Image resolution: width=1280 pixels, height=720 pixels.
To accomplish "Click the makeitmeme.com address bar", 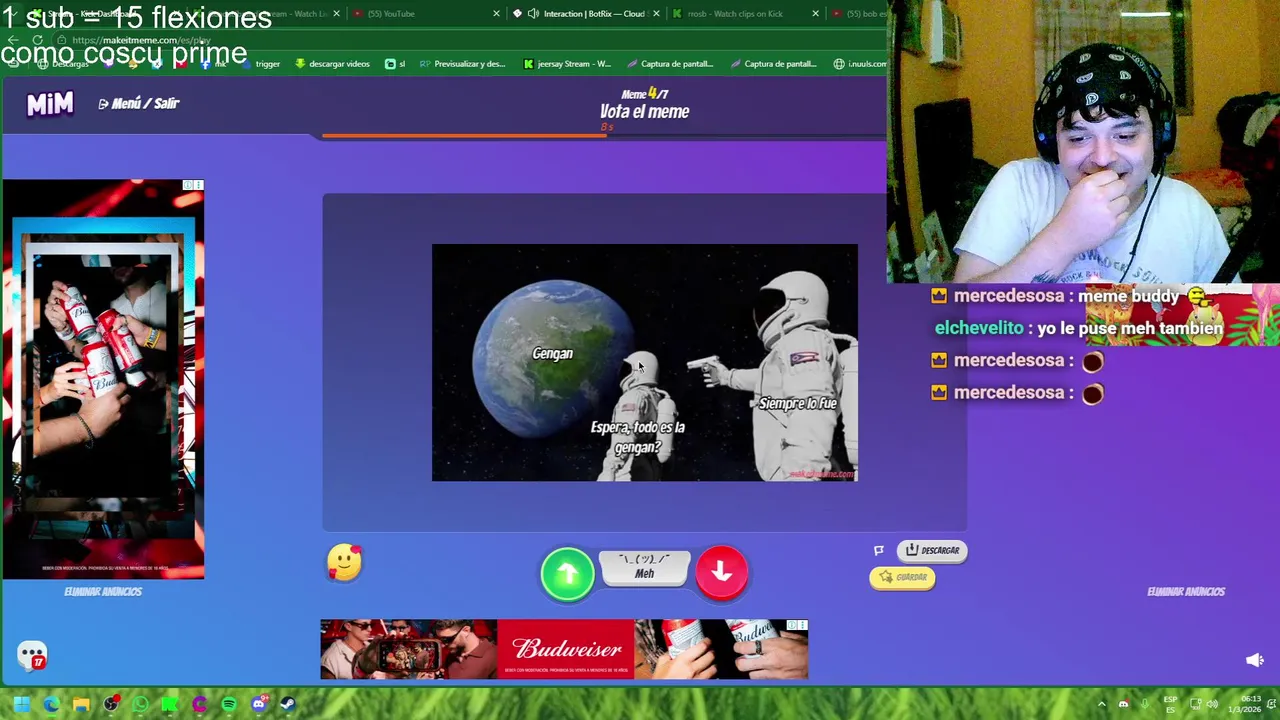I will coord(470,40).
